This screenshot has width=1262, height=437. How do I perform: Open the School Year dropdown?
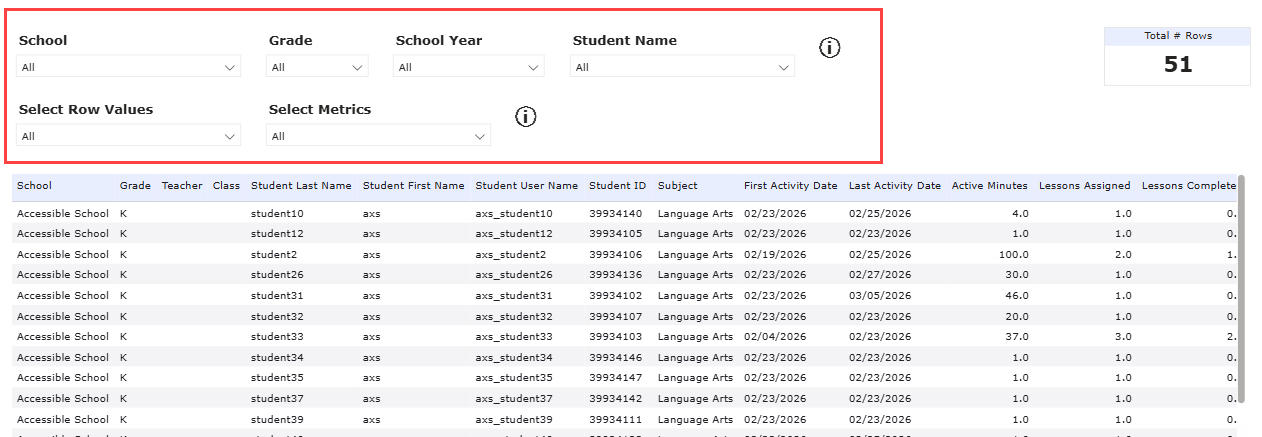coord(469,67)
